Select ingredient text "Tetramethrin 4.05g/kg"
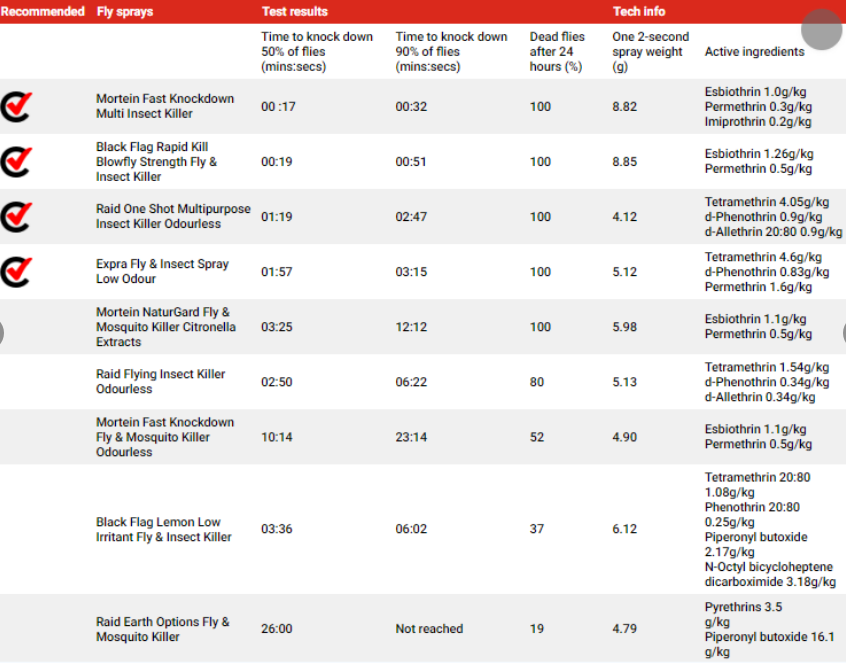 click(767, 202)
